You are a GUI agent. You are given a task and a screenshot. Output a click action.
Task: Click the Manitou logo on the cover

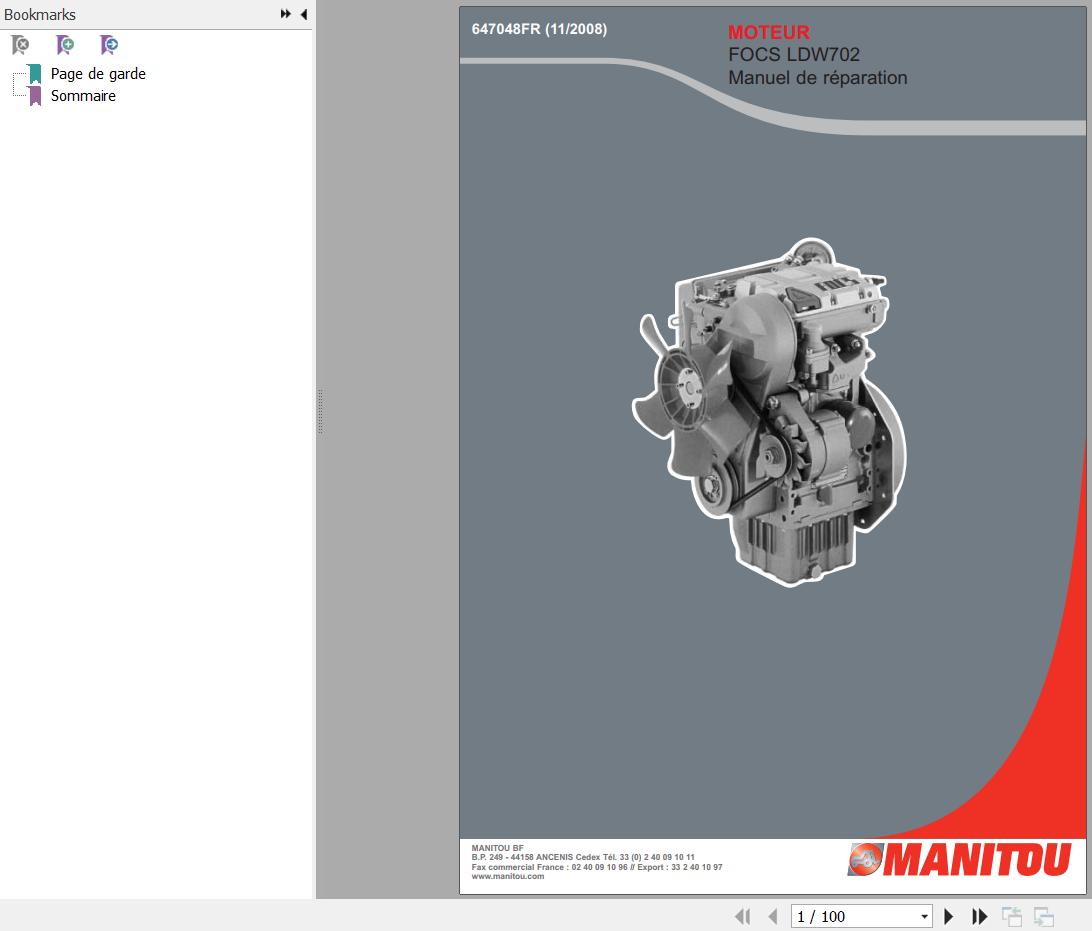[x=959, y=859]
